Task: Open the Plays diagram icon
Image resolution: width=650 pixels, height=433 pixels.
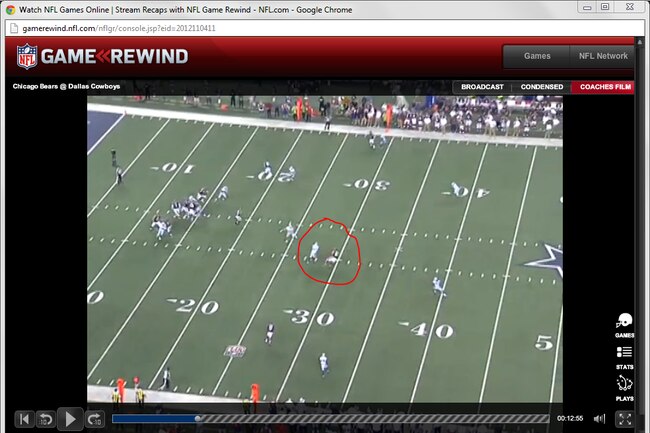Action: click(624, 388)
